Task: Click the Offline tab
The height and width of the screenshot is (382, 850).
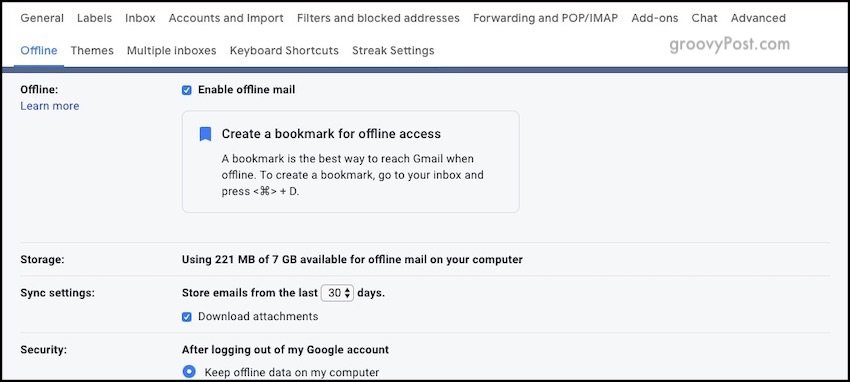Action: 39,50
